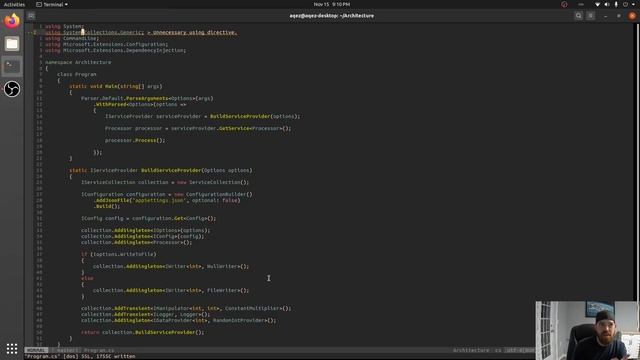This screenshot has height=360, width=640.
Task: Click the red notification indicator in top bar
Action: coord(564,4)
